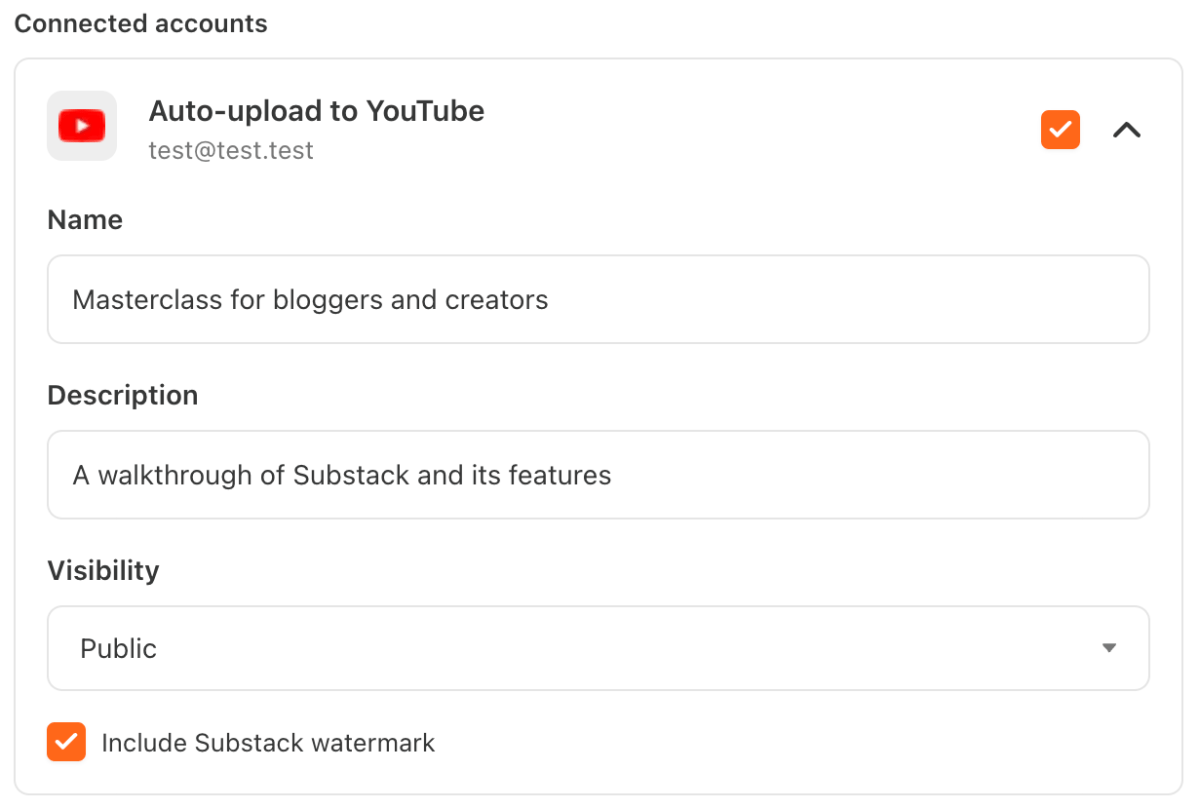This screenshot has height=809, width=1199.
Task: Collapse the YouTube account section chevron
Action: 1127,130
